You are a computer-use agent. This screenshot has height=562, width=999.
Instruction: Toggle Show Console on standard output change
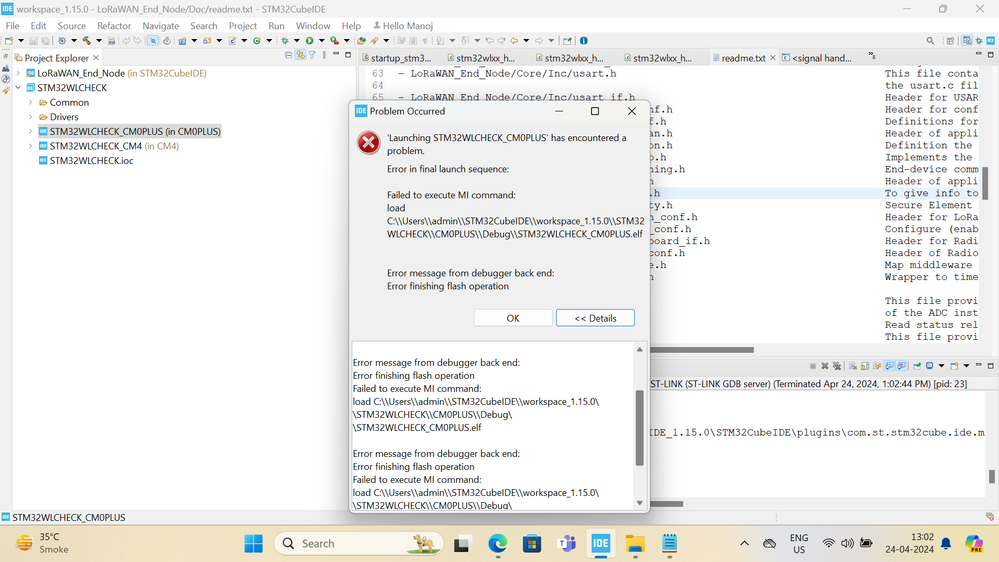click(889, 366)
